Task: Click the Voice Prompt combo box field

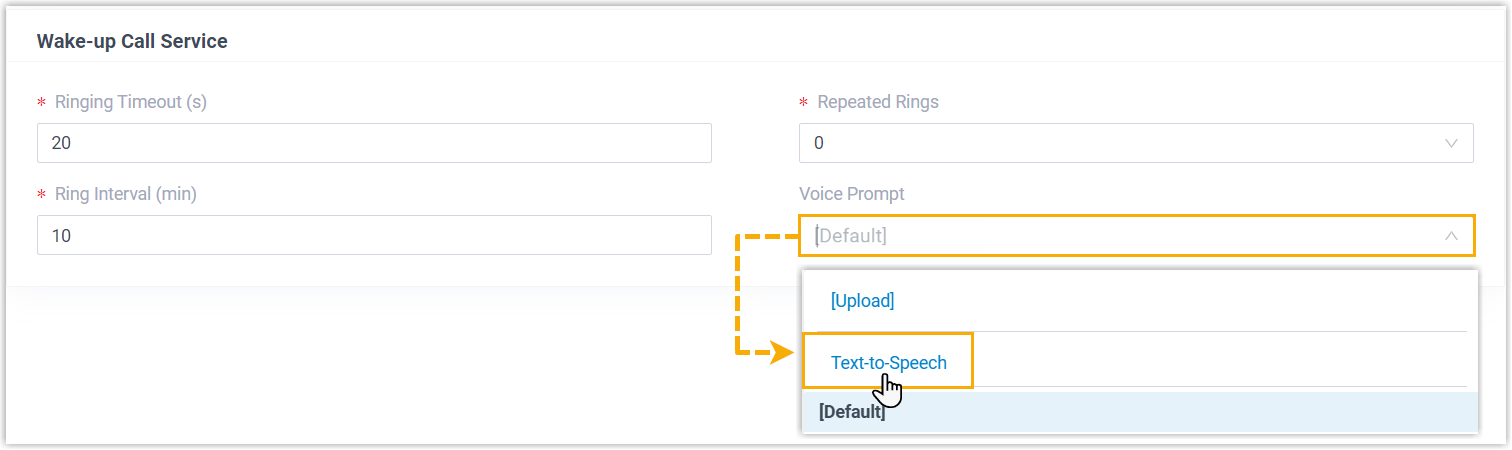Action: point(1135,236)
